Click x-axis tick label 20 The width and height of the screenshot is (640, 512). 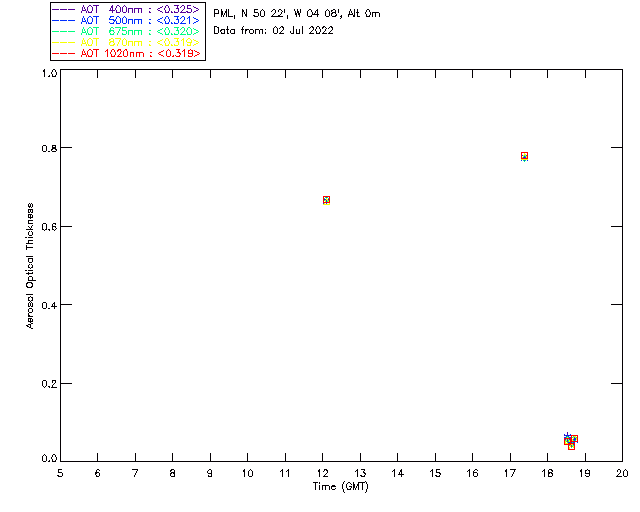click(x=622, y=473)
